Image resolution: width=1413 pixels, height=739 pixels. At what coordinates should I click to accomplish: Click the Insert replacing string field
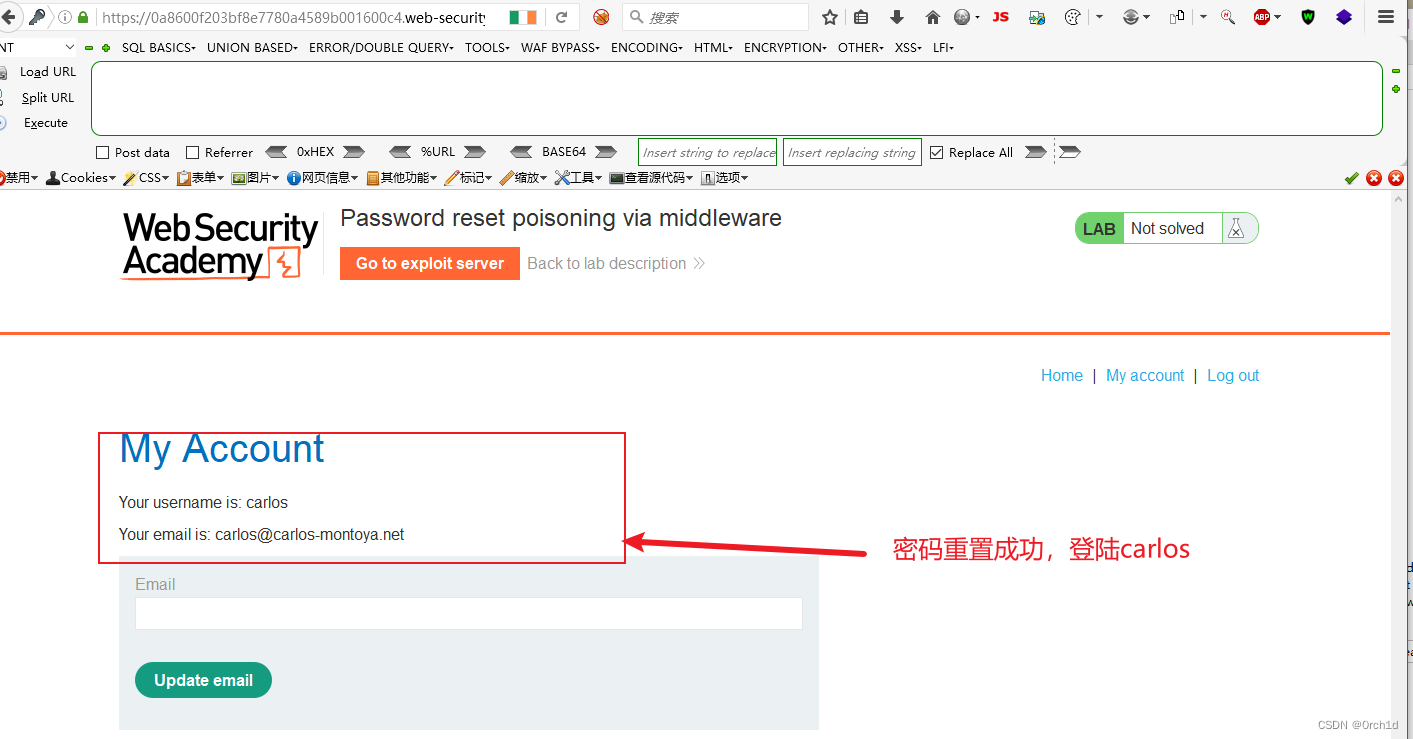click(x=852, y=152)
